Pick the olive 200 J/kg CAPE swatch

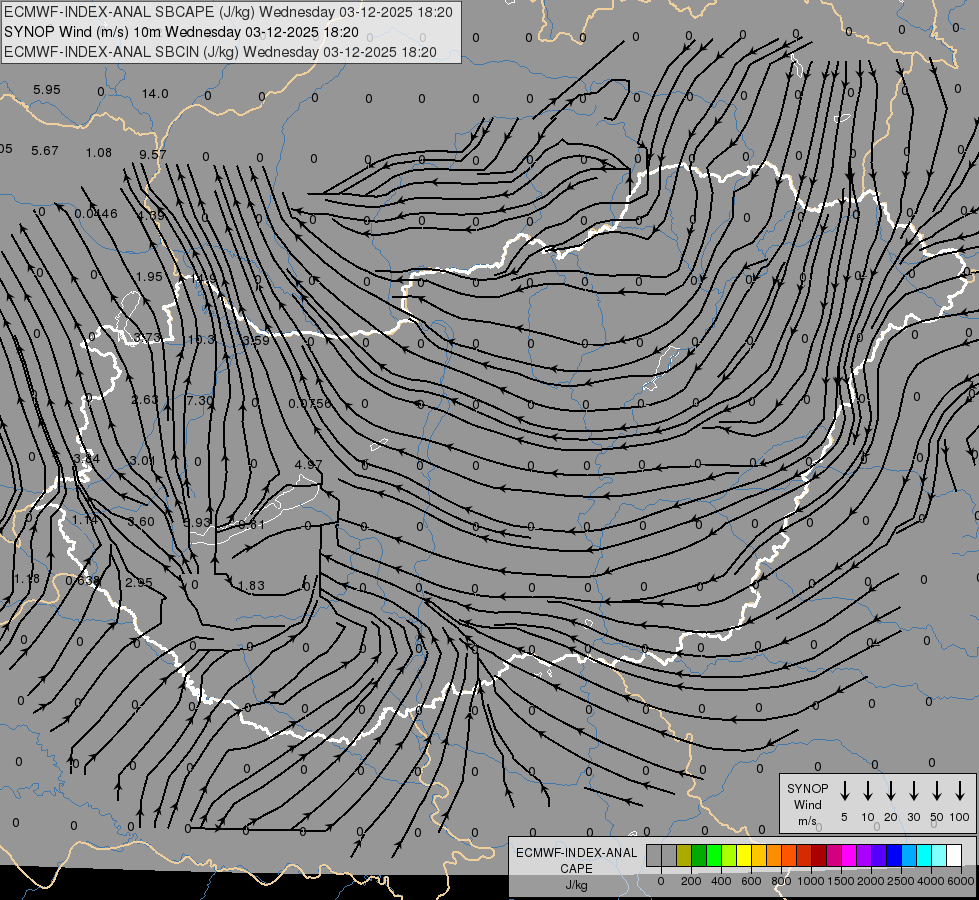point(684,855)
